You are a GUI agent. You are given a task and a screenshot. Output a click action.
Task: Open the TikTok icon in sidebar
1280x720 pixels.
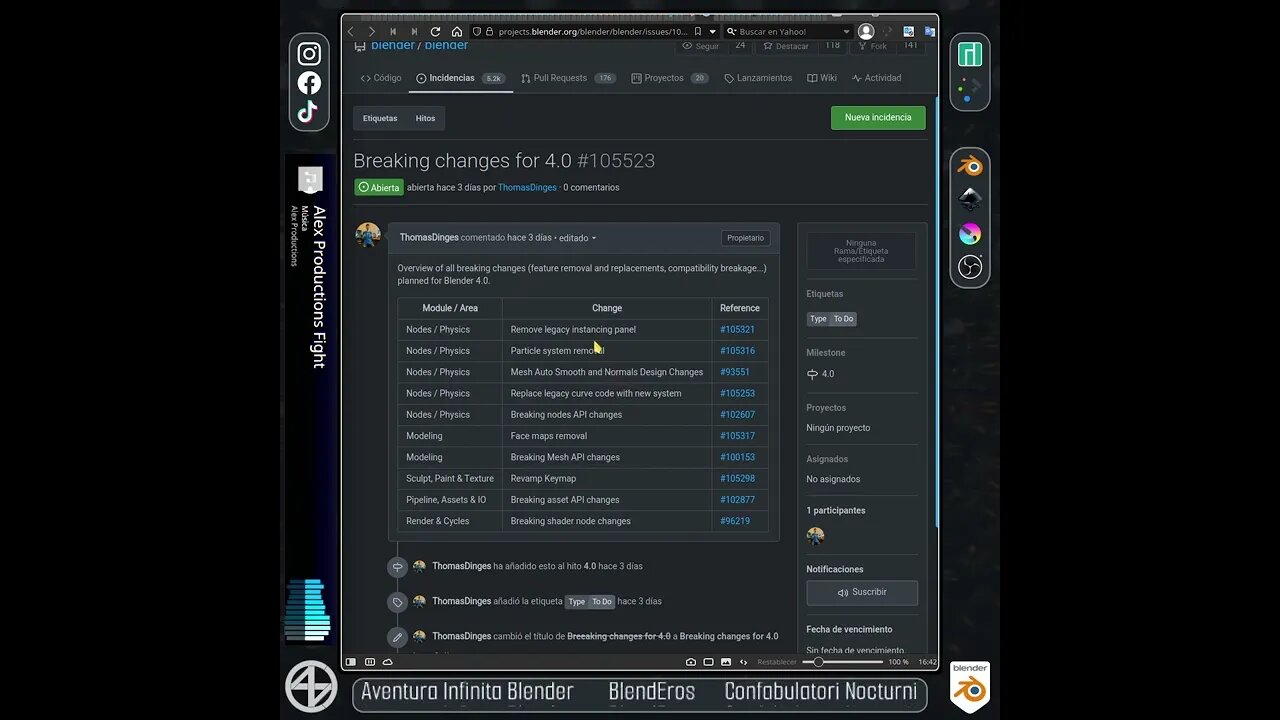[308, 111]
